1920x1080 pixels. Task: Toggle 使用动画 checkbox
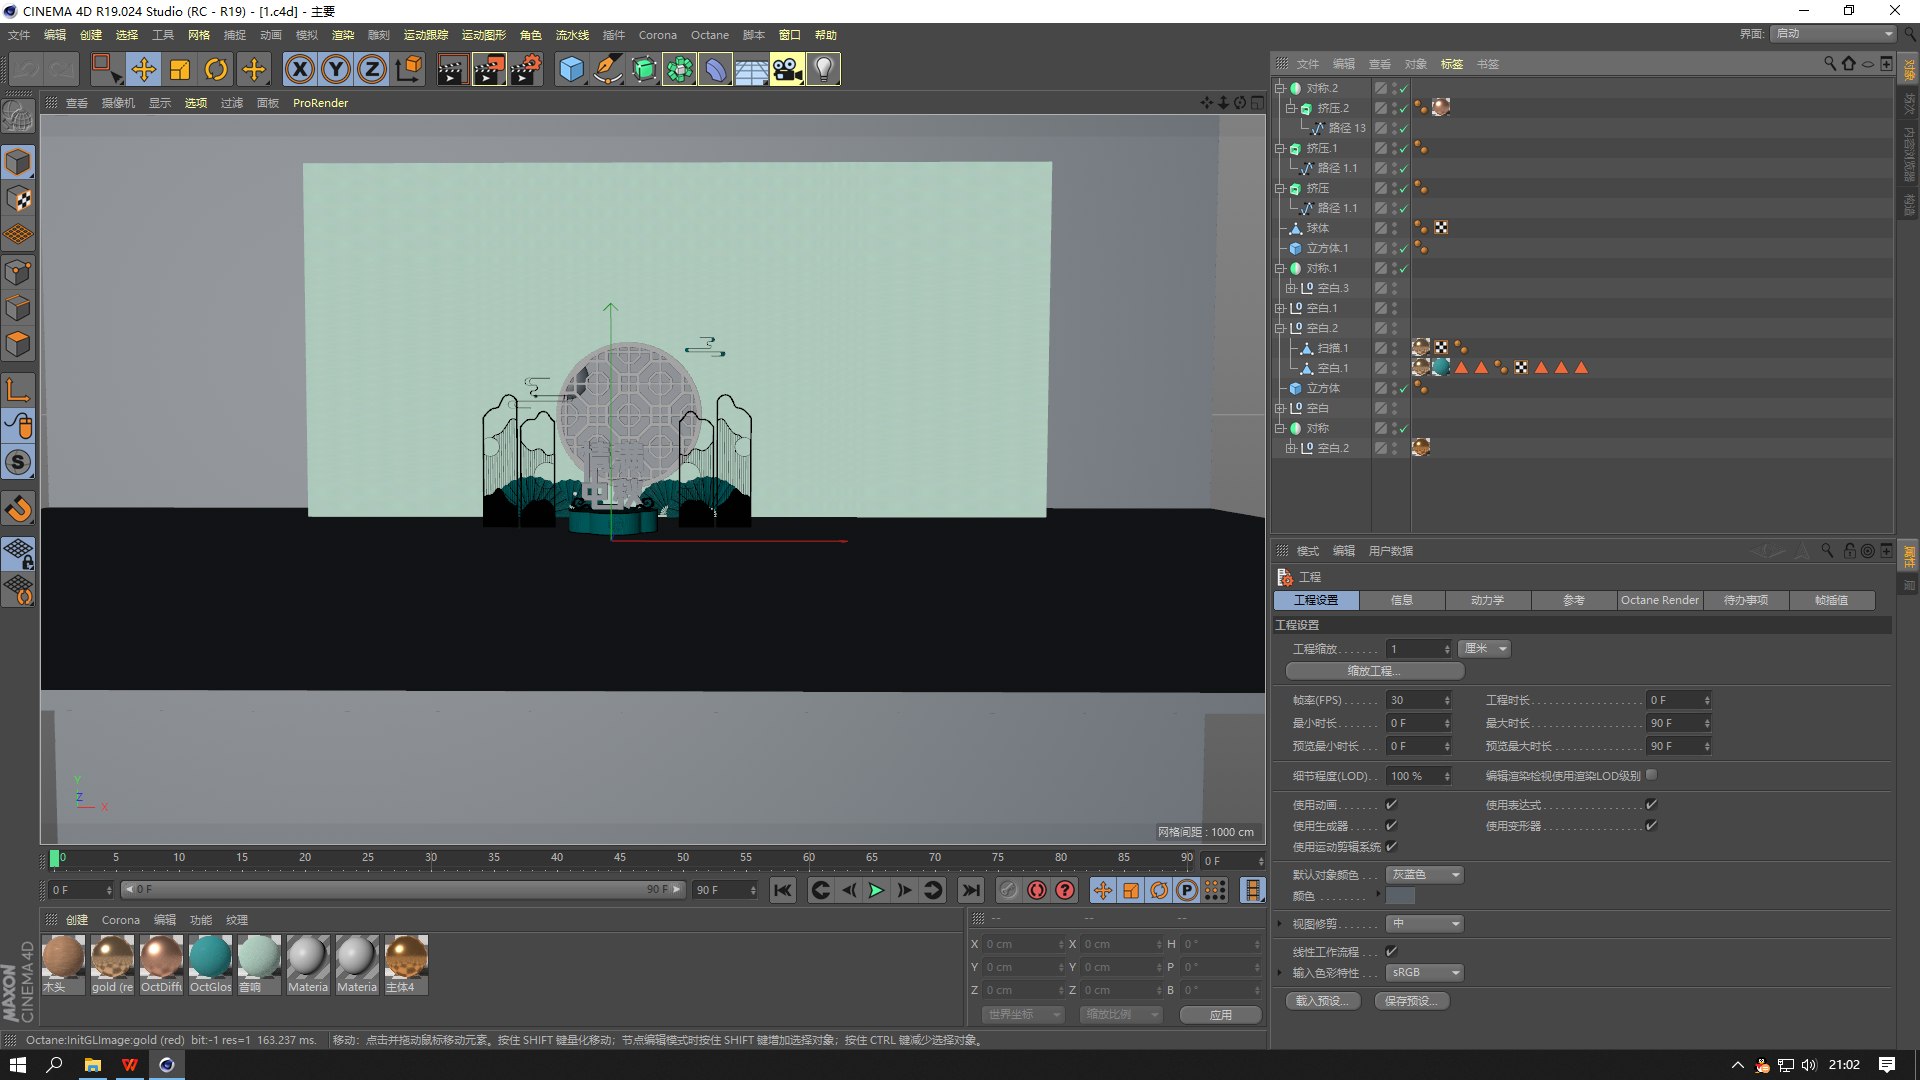coord(1391,804)
